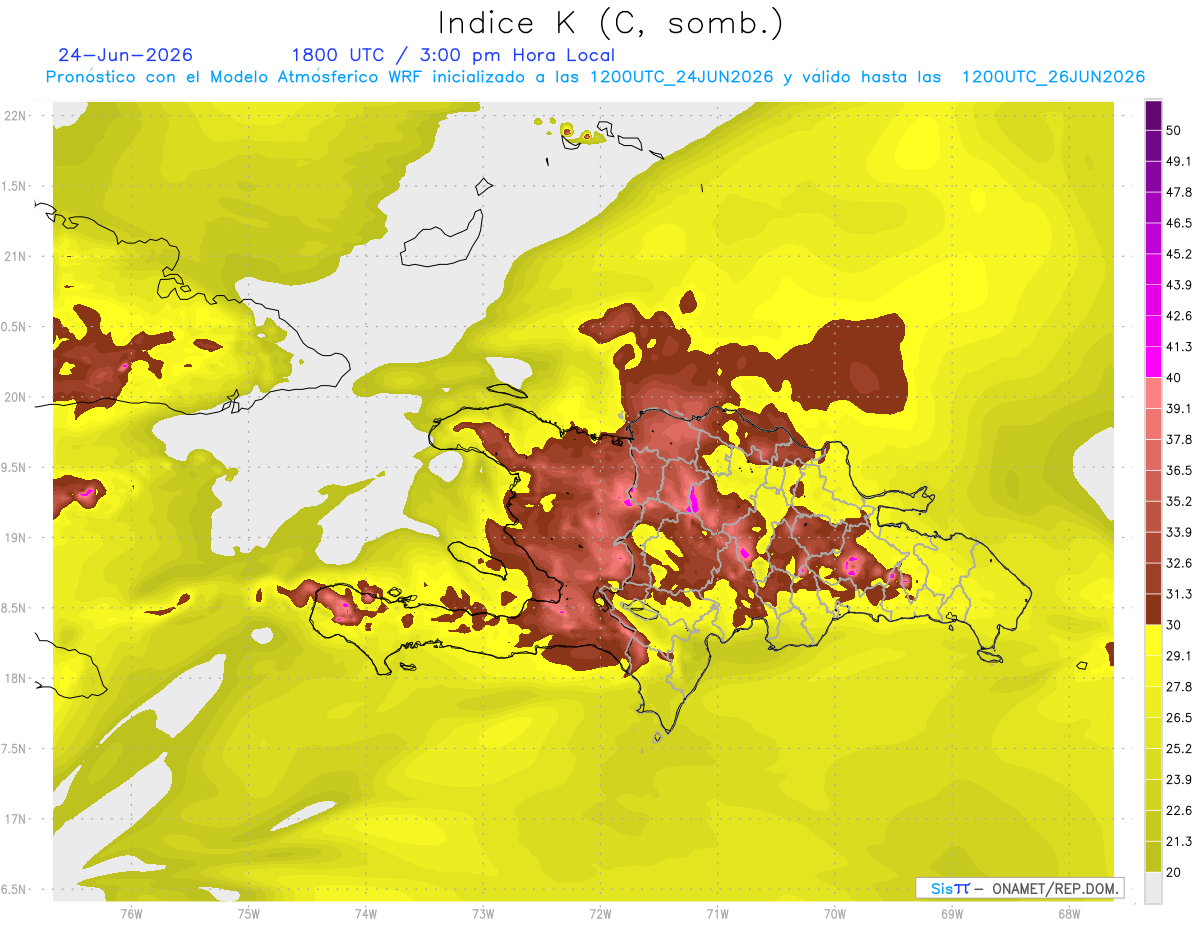Pick the olive legend band between 20 and 21.3

[x=1153, y=856]
